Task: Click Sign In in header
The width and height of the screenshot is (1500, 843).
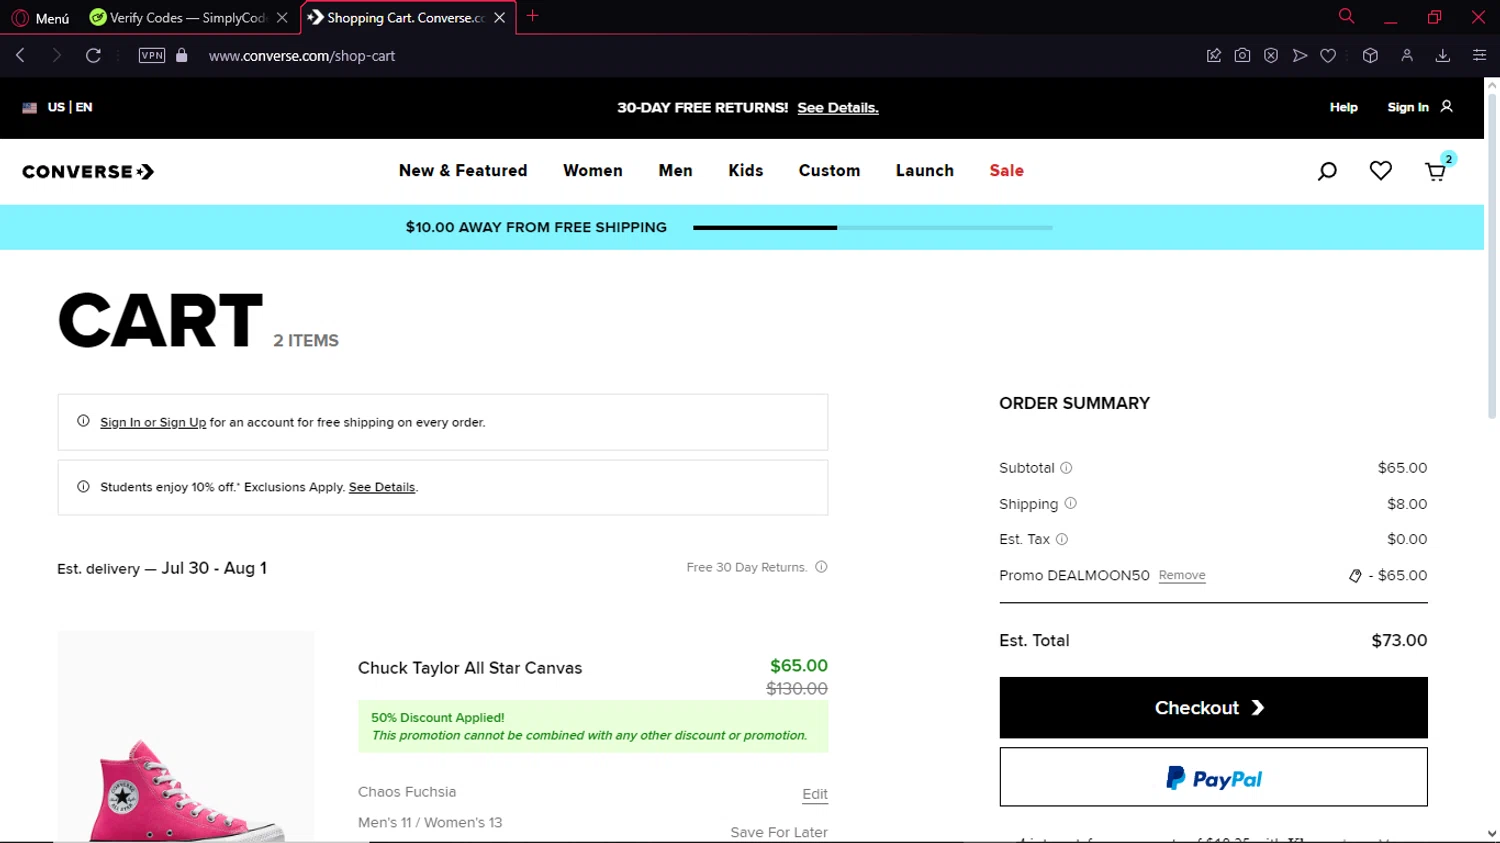Action: [x=1408, y=107]
